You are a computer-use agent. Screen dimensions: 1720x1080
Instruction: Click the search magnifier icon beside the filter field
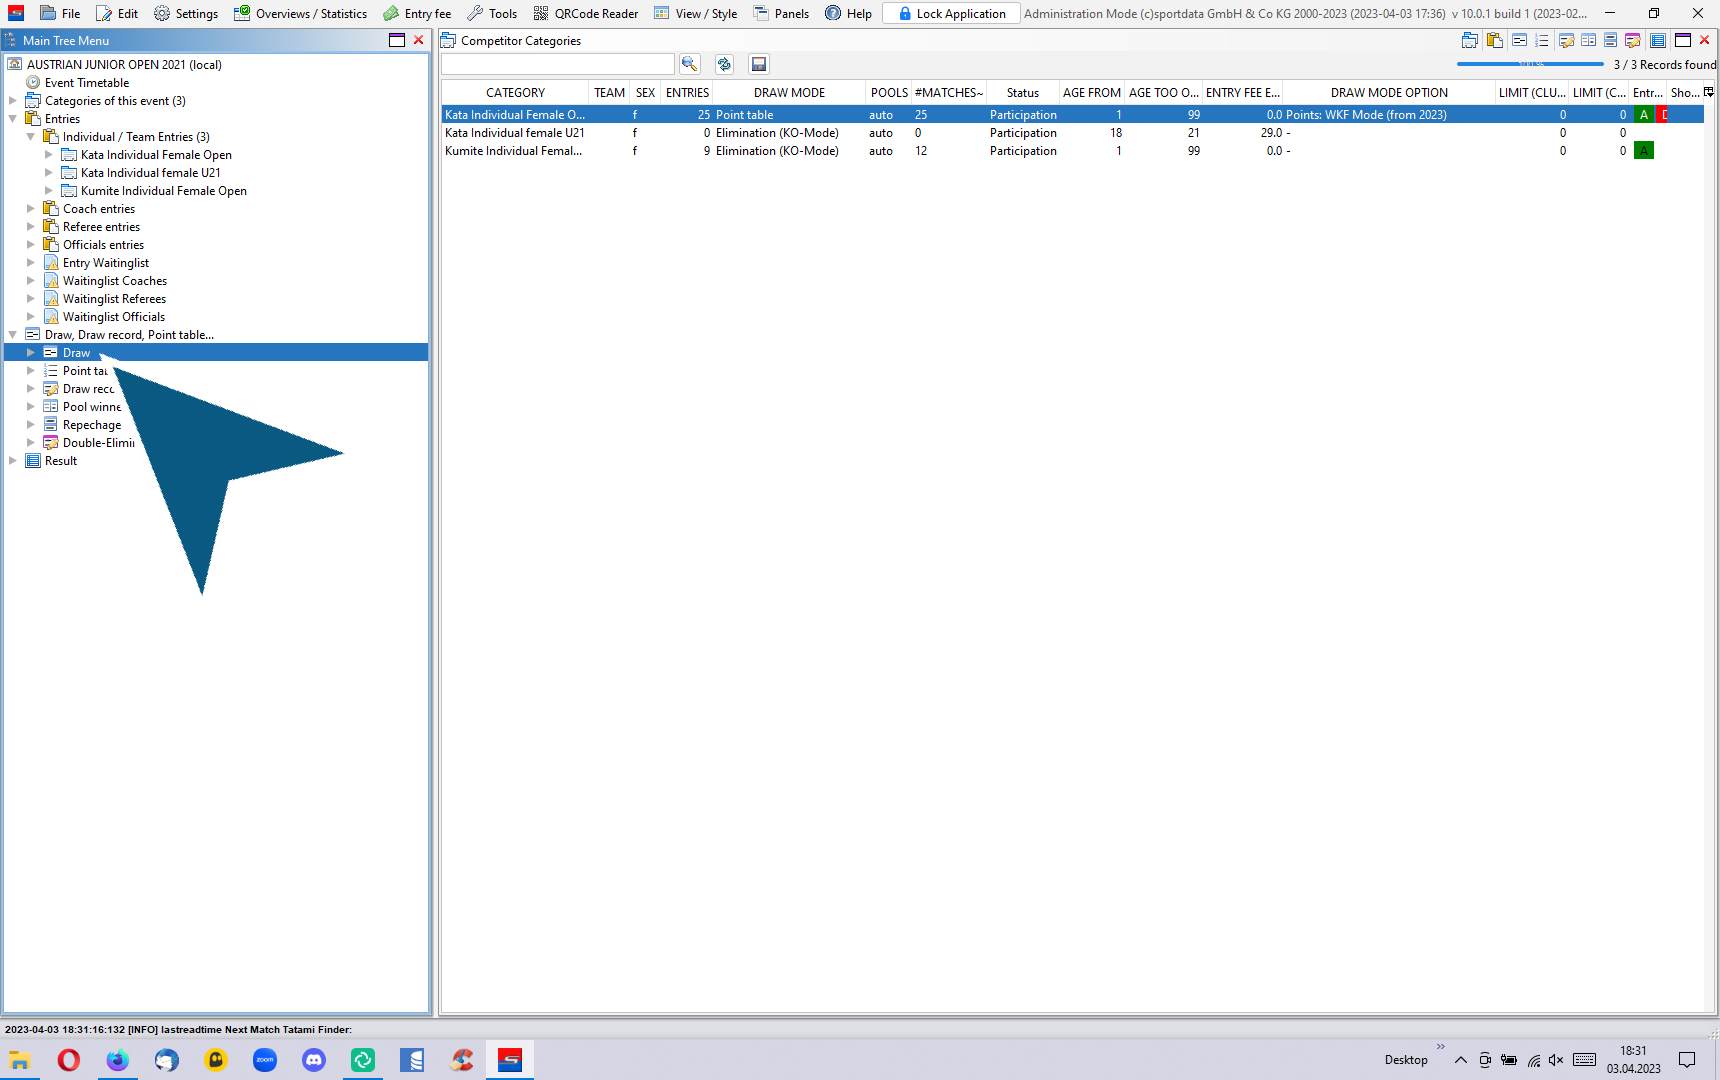[x=689, y=64]
